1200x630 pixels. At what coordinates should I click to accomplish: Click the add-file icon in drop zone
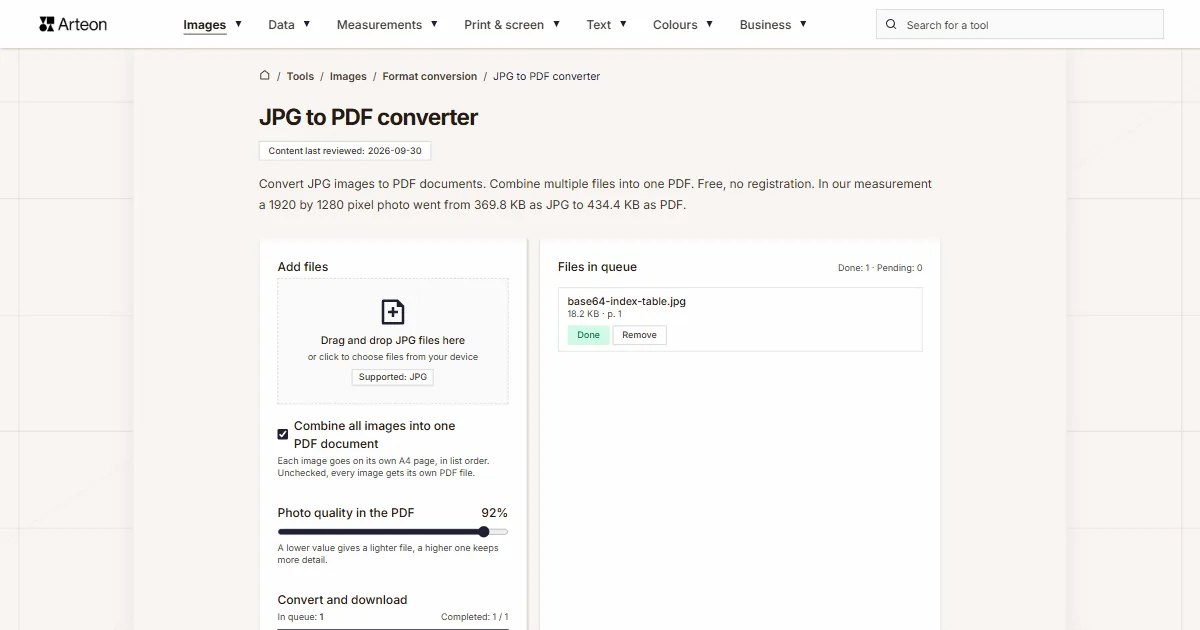pos(393,312)
